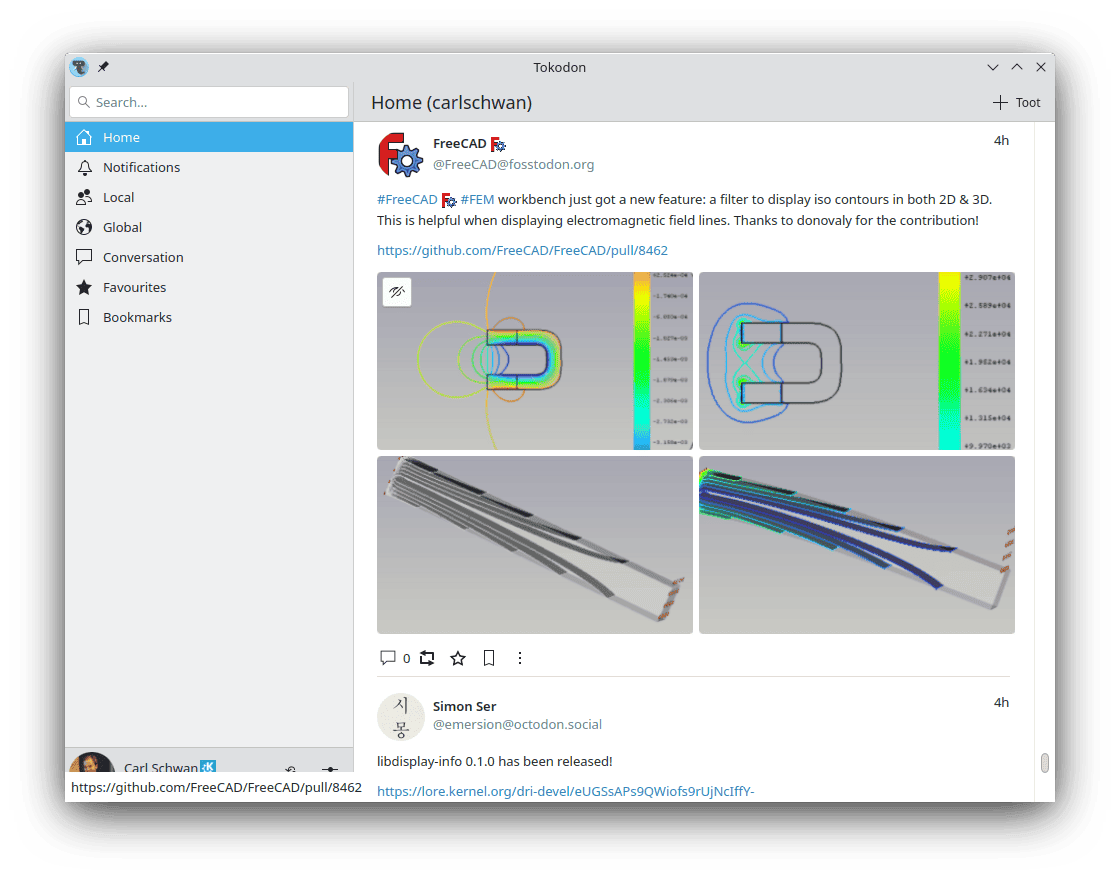This screenshot has height=879, width=1120.
Task: Favourite the FreeCAD post with the star
Action: coord(458,658)
